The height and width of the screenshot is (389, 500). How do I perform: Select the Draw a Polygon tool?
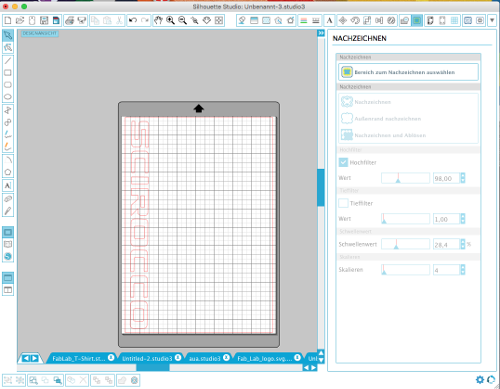[8, 172]
